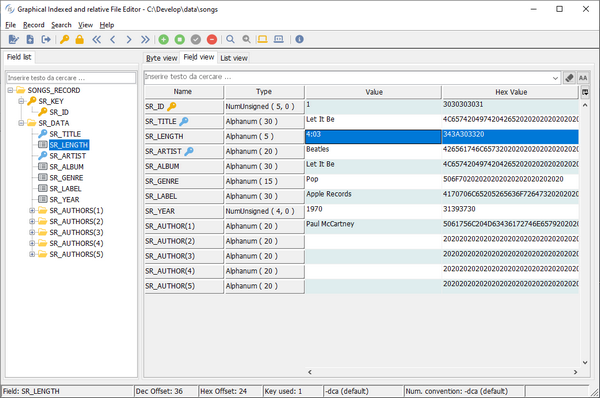Click the green square toolbar icon
Viewport: 600px width, 398px height.
[x=179, y=39]
